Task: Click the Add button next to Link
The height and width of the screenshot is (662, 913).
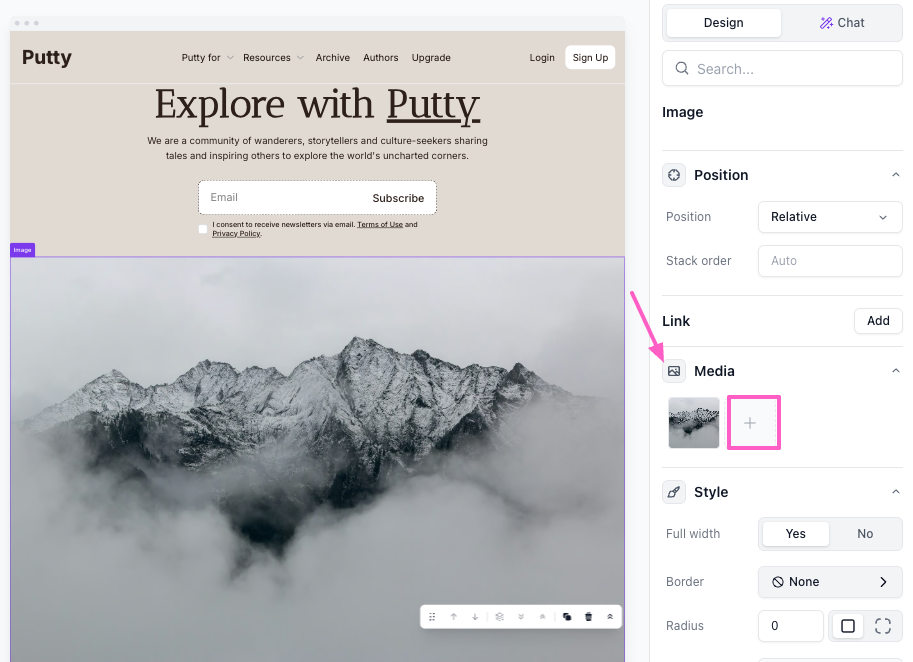Action: [877, 321]
